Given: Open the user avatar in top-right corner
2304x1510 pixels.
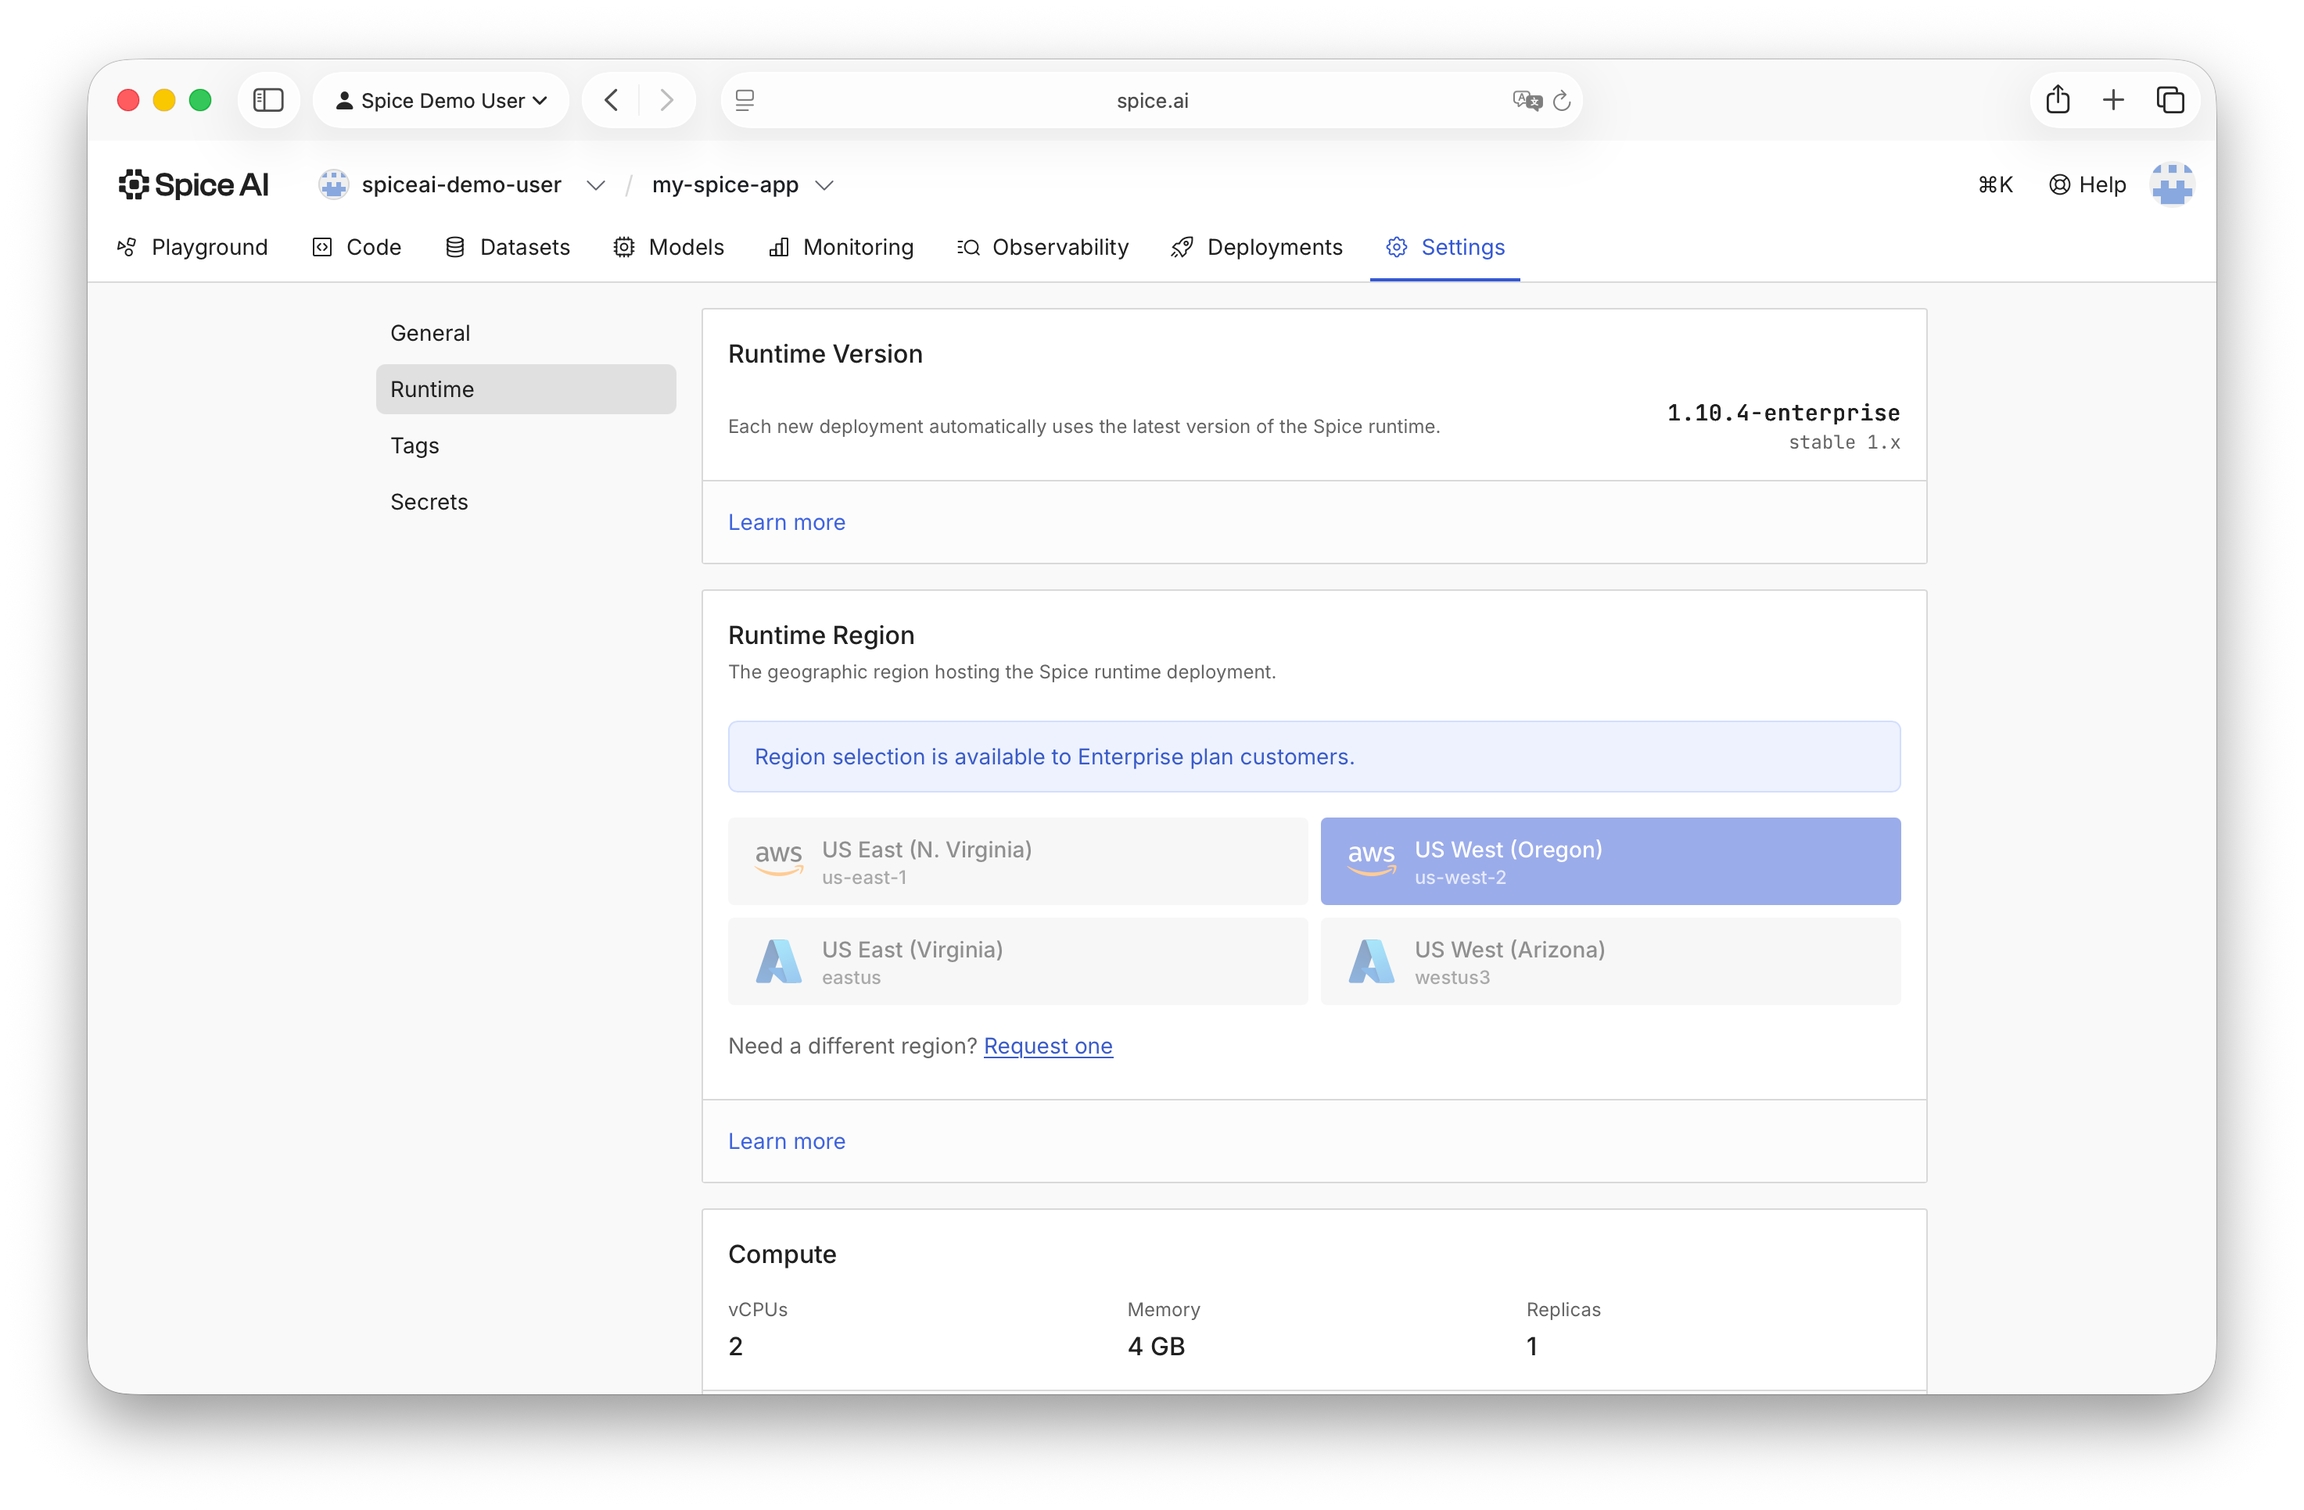Looking at the screenshot, I should click(2171, 185).
